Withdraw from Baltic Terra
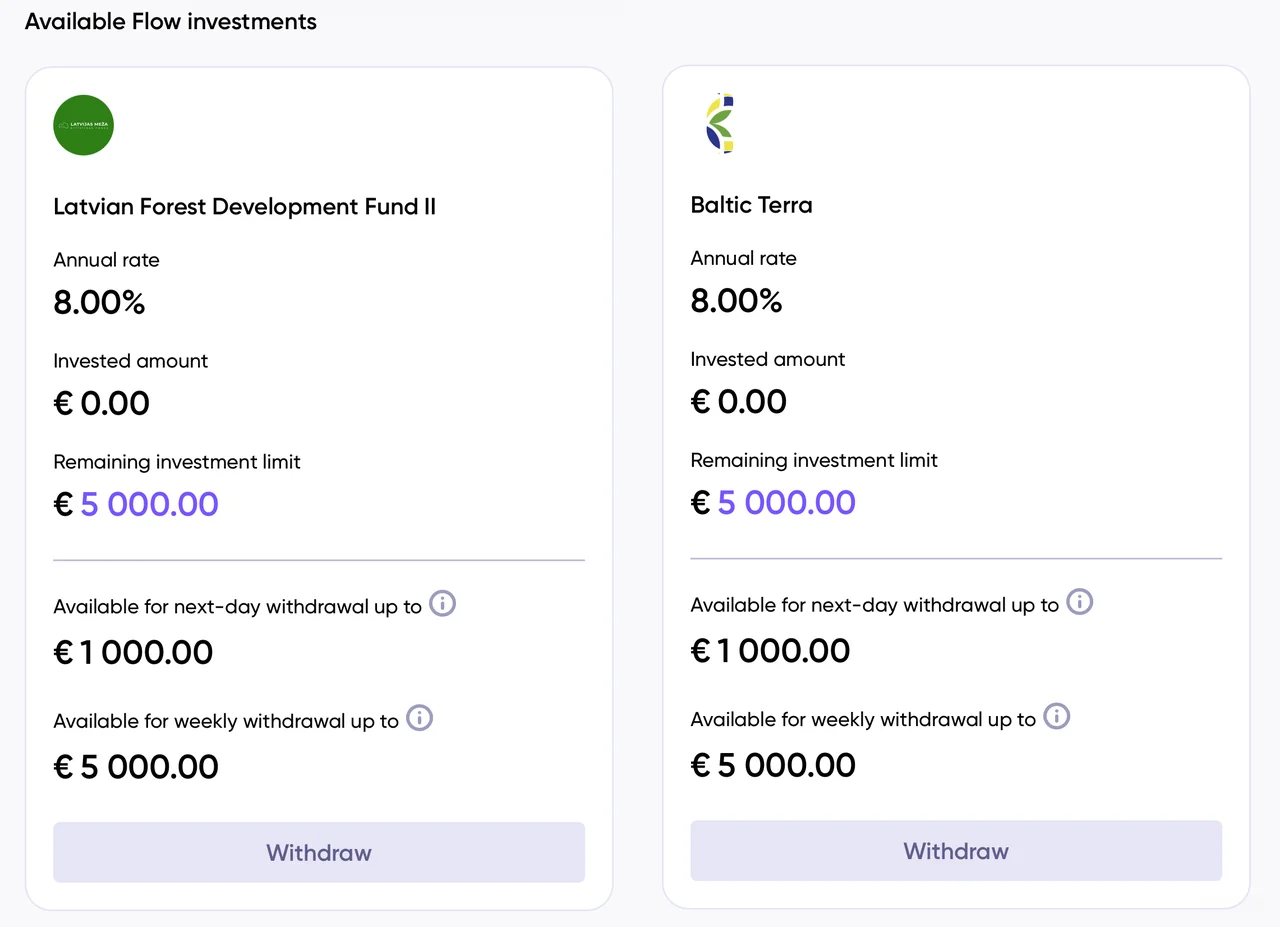 (956, 850)
